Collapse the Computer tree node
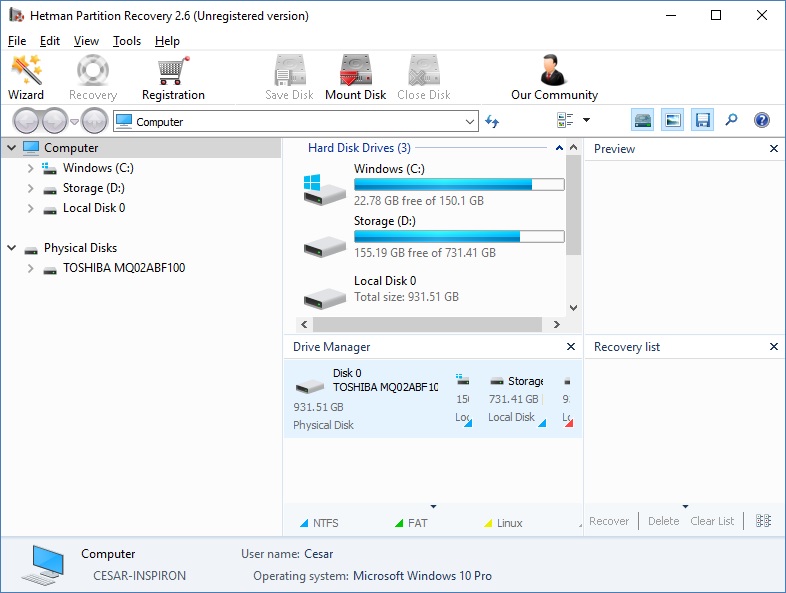Screen dimensions: 786x593 point(12,148)
